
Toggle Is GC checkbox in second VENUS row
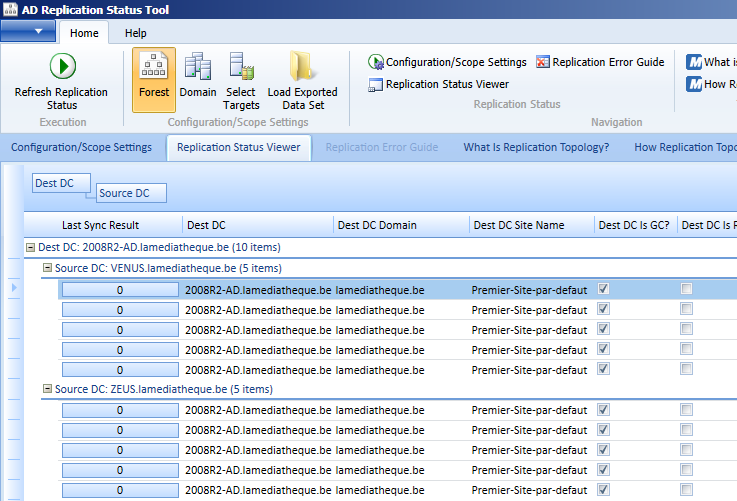pos(604,309)
